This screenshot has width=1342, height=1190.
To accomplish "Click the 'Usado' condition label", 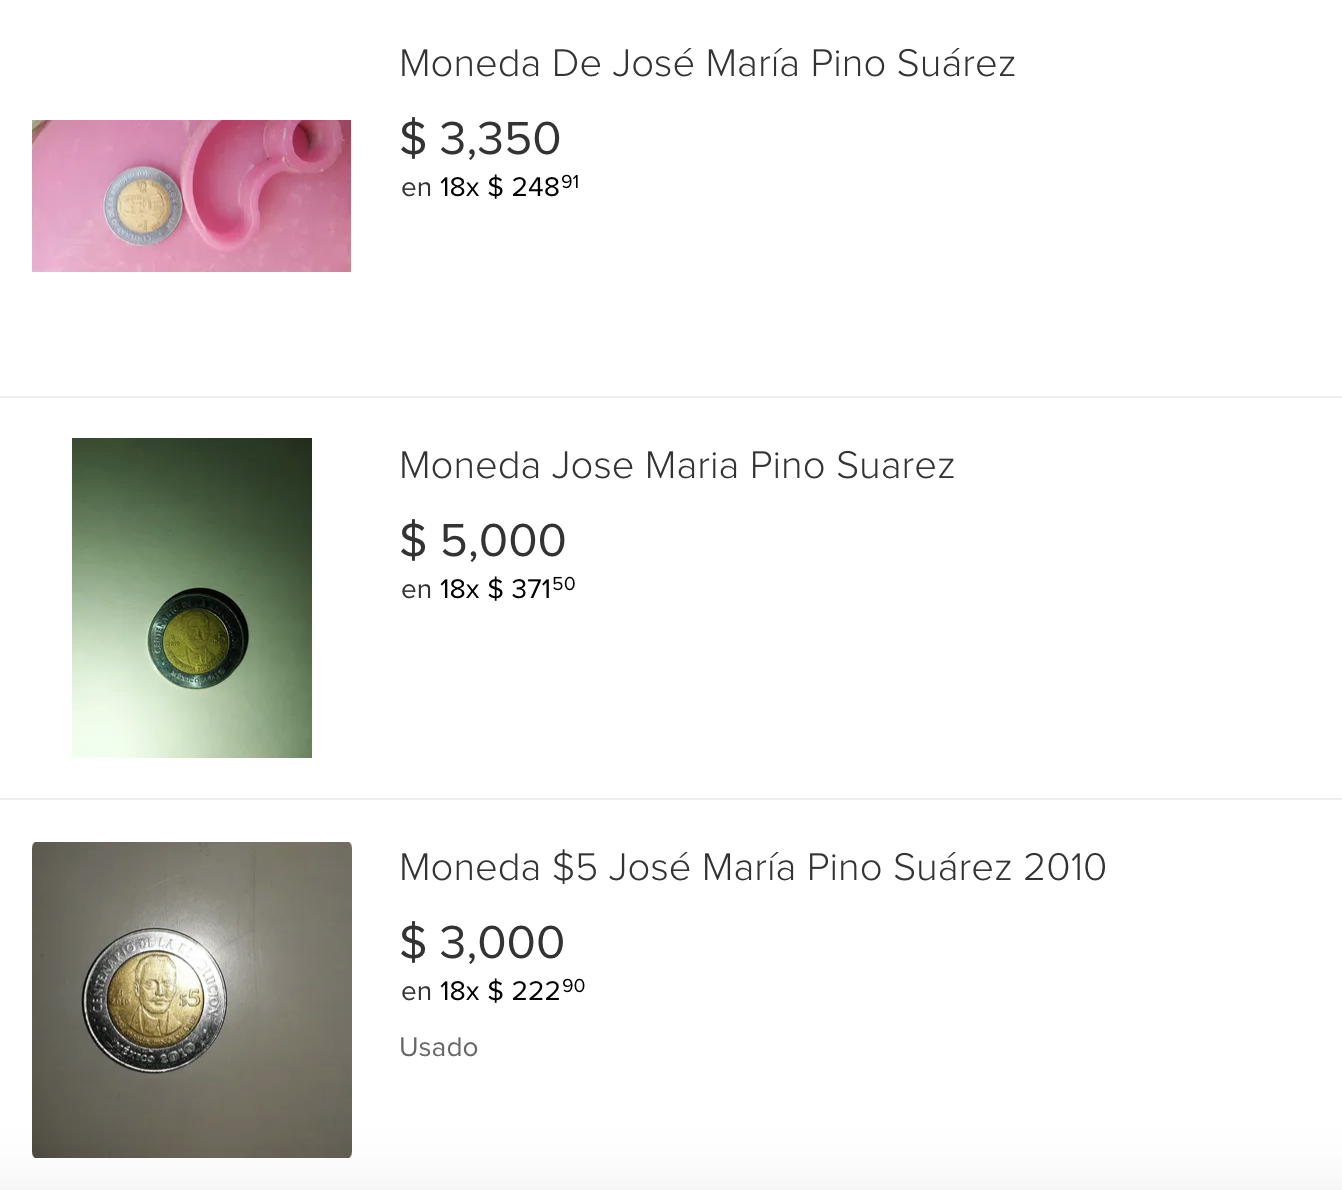I will pyautogui.click(x=438, y=1047).
